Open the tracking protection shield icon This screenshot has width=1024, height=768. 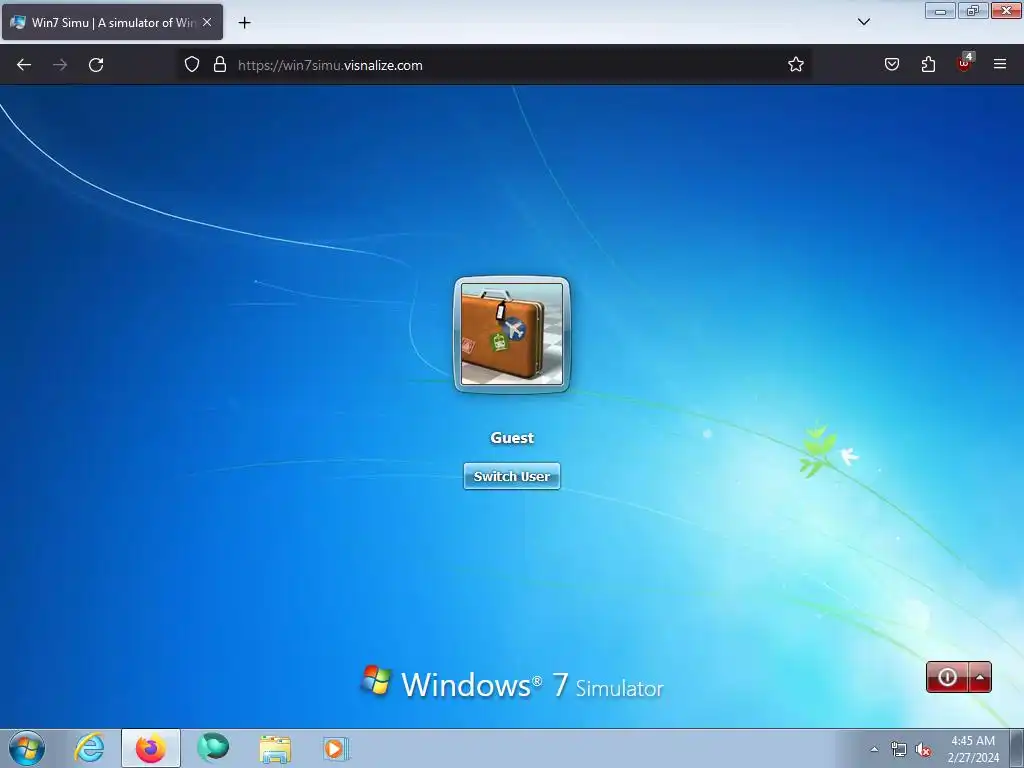coord(191,65)
